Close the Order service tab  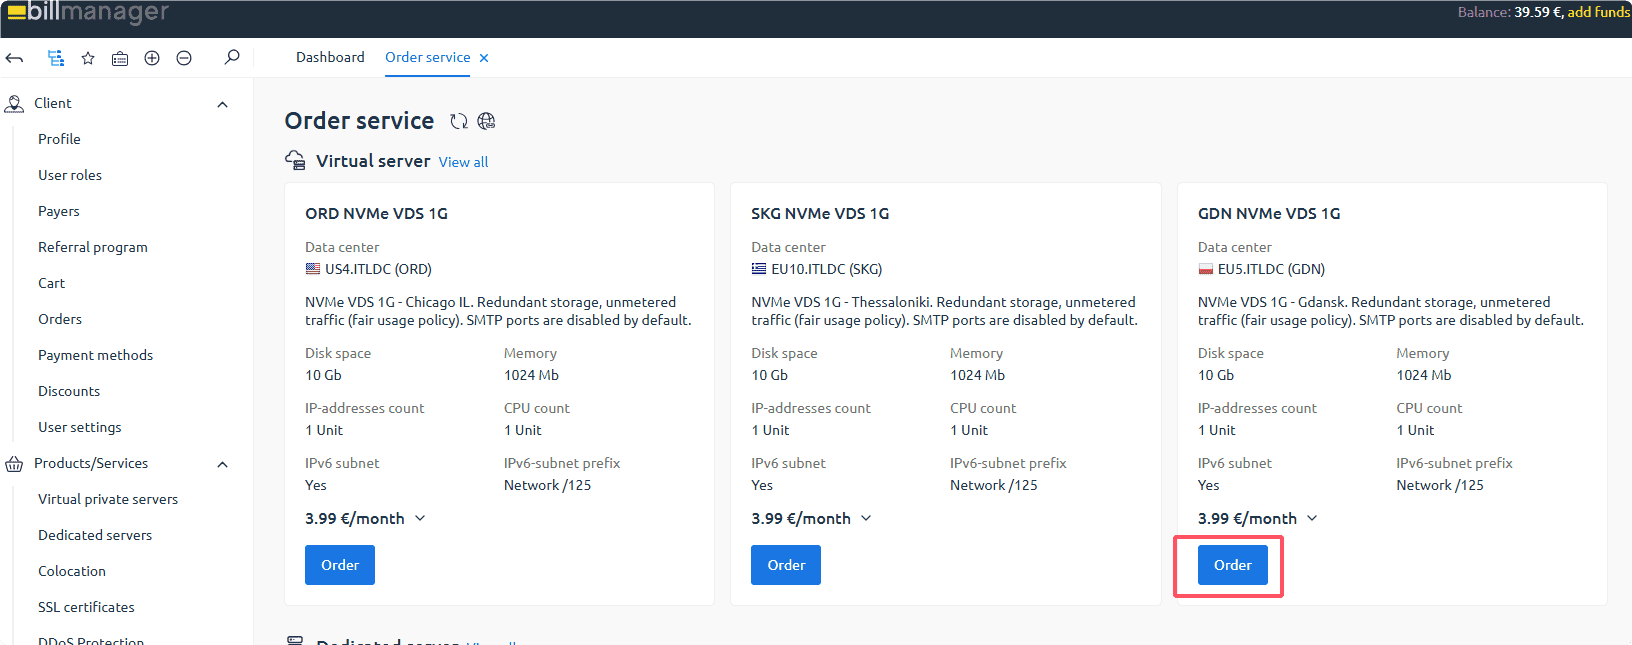484,58
